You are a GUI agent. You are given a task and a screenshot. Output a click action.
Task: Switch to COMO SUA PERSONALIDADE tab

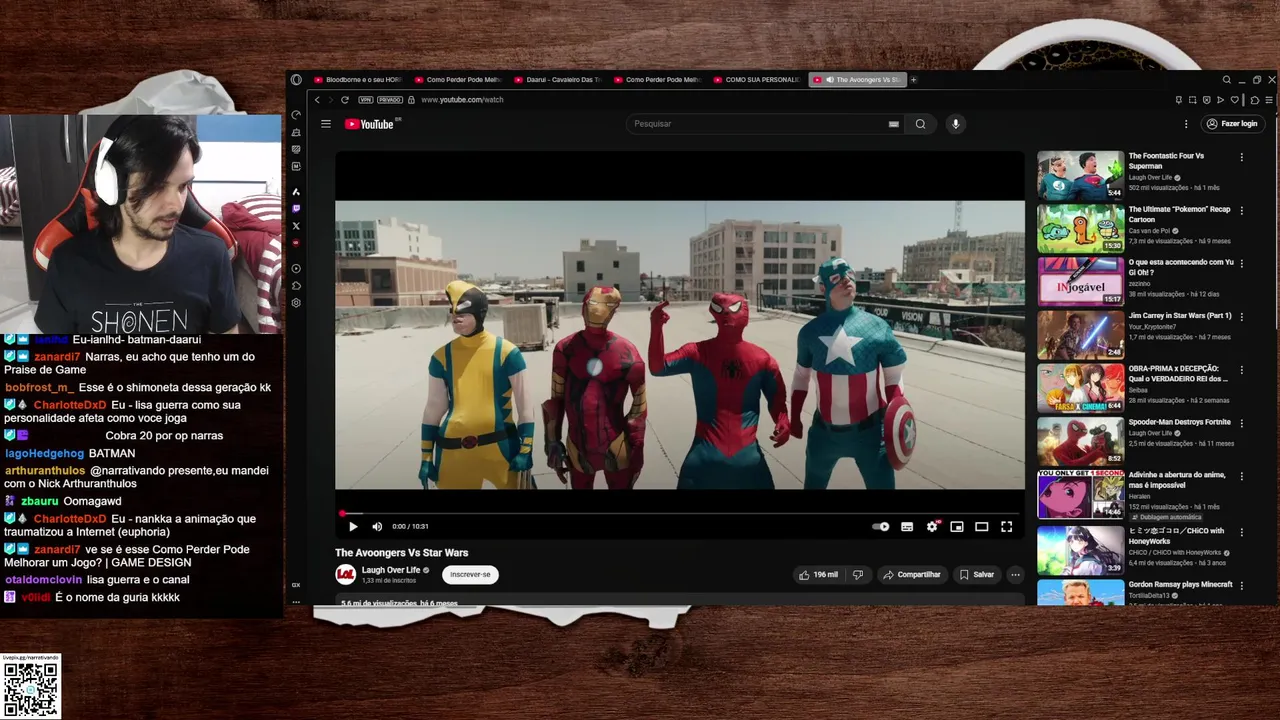click(757, 80)
